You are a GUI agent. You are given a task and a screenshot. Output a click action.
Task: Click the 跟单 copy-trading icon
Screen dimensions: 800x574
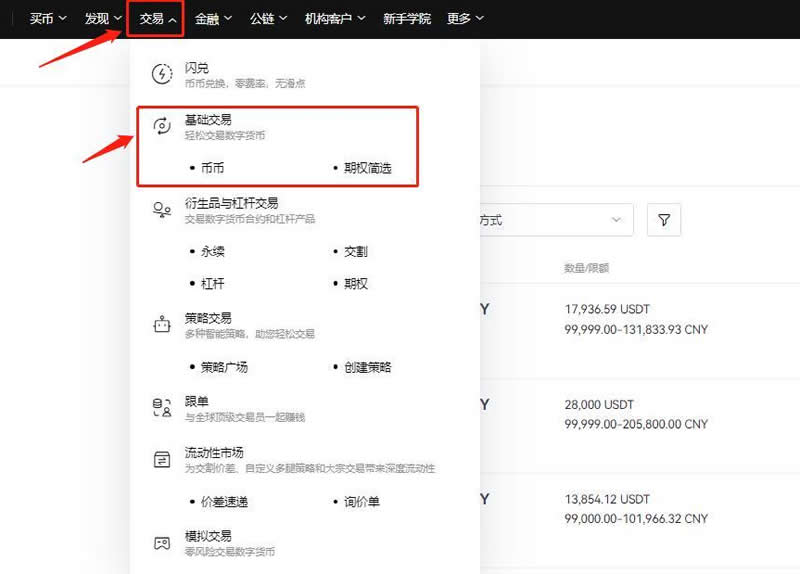click(161, 407)
